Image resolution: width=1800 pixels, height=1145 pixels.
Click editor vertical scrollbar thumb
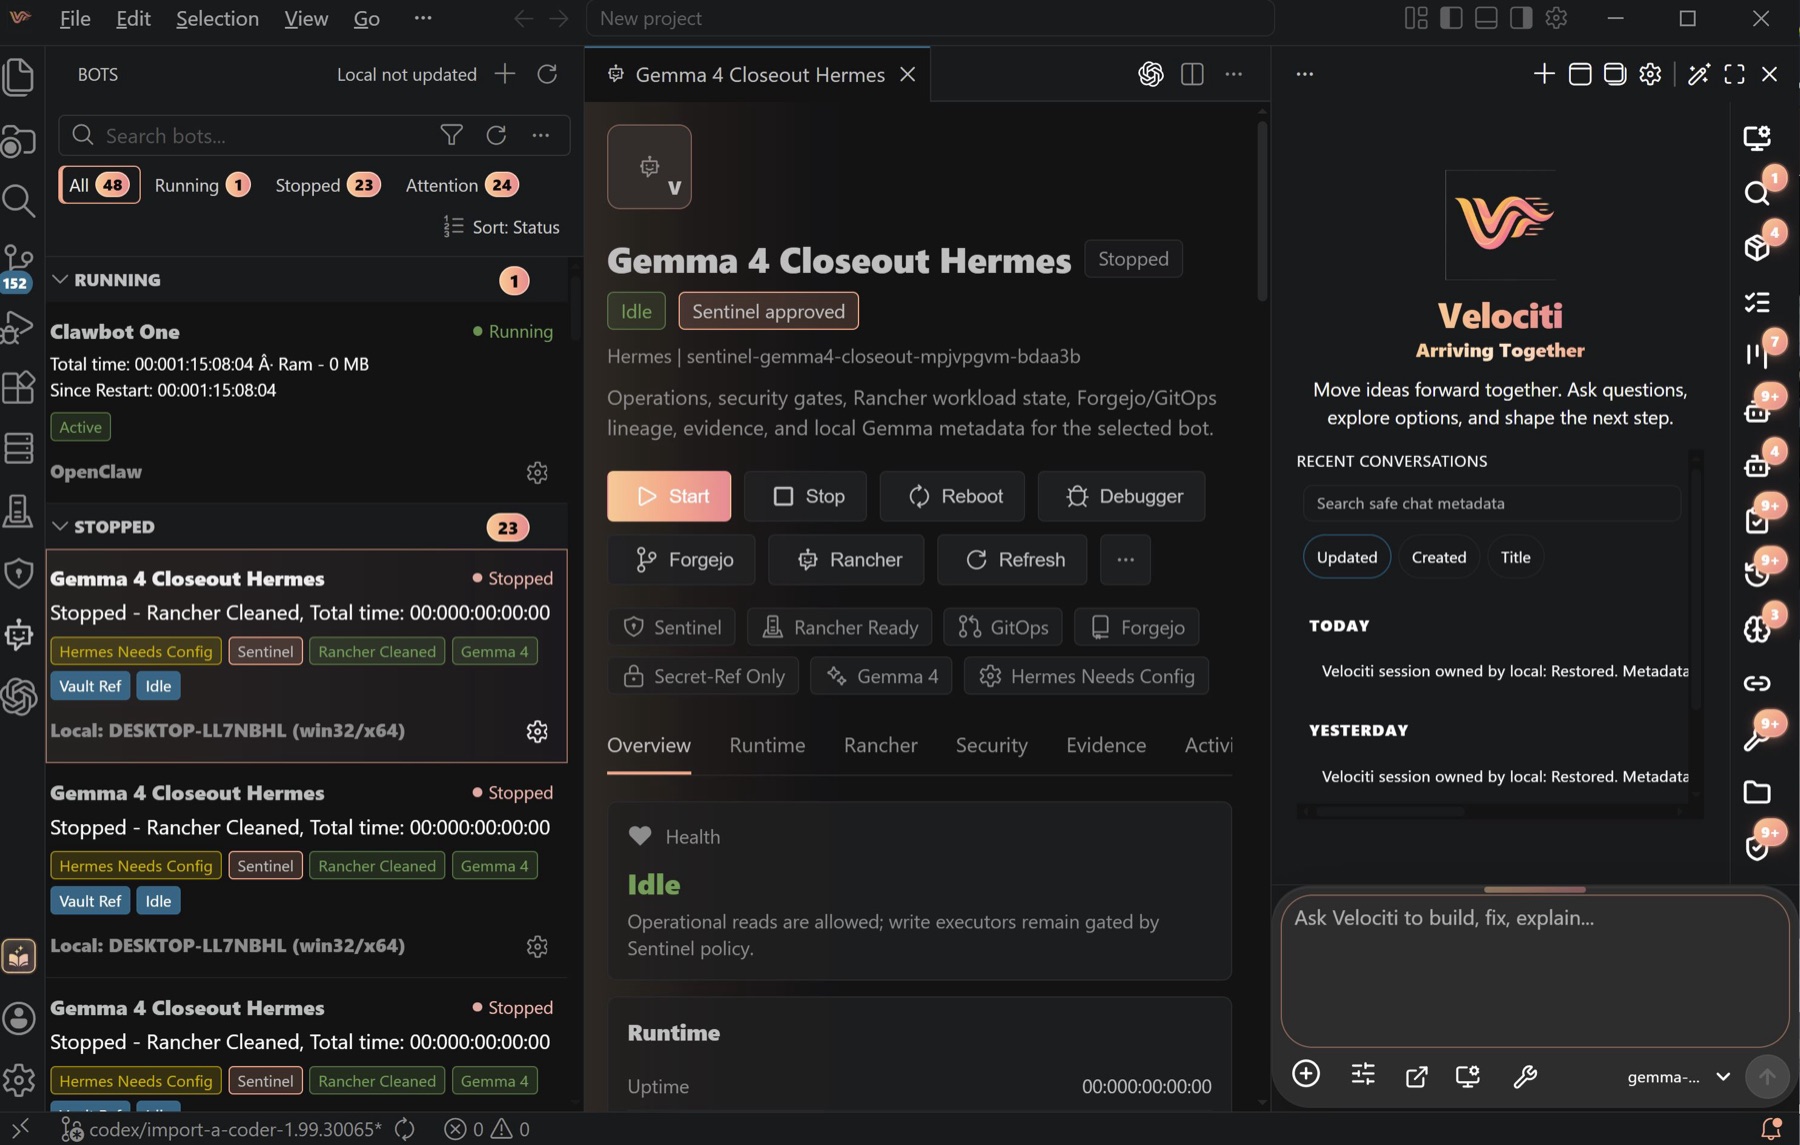1262,210
